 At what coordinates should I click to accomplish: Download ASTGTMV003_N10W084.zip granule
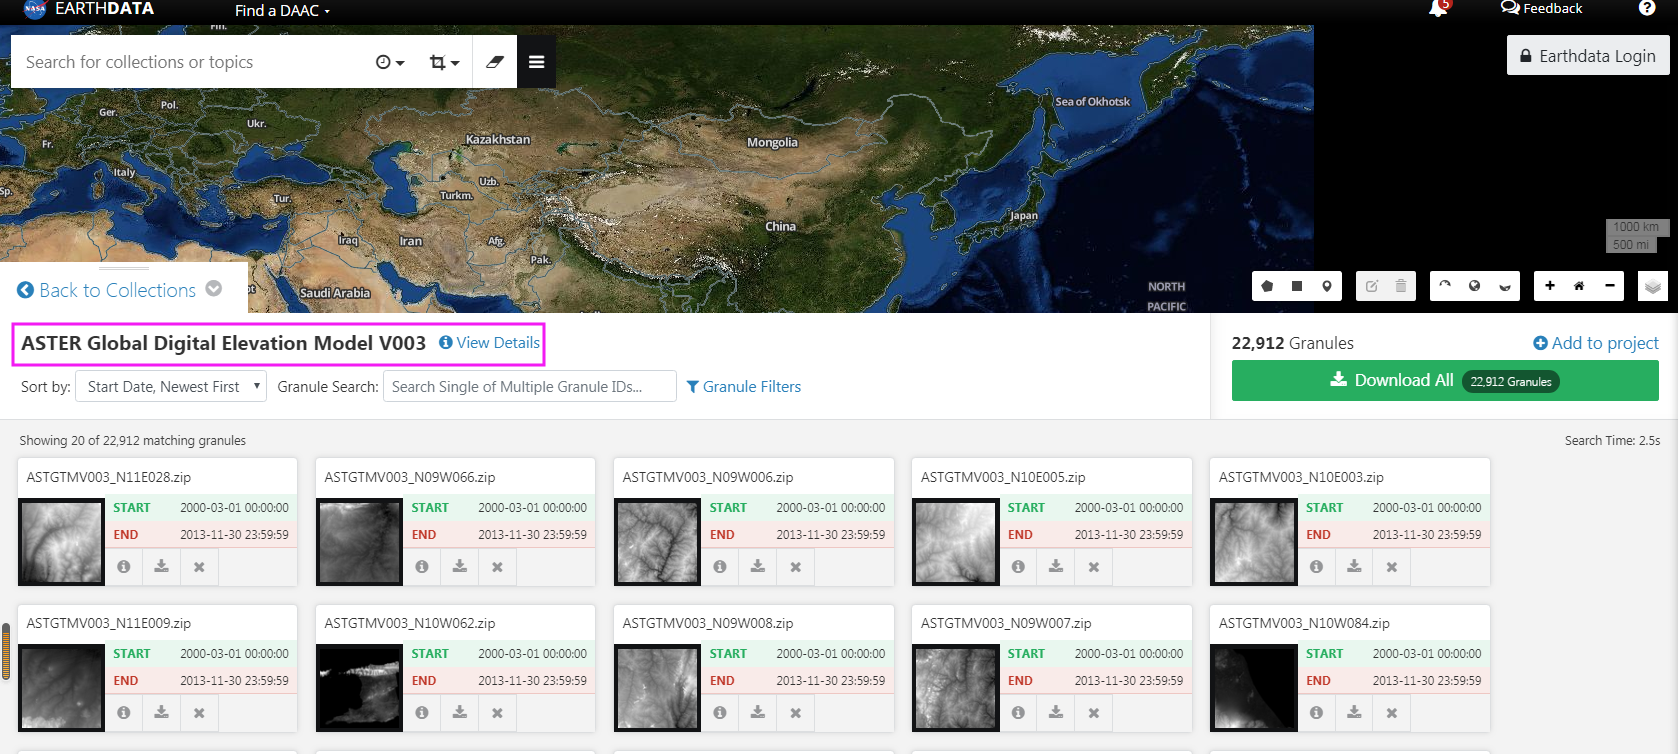[x=1354, y=713]
